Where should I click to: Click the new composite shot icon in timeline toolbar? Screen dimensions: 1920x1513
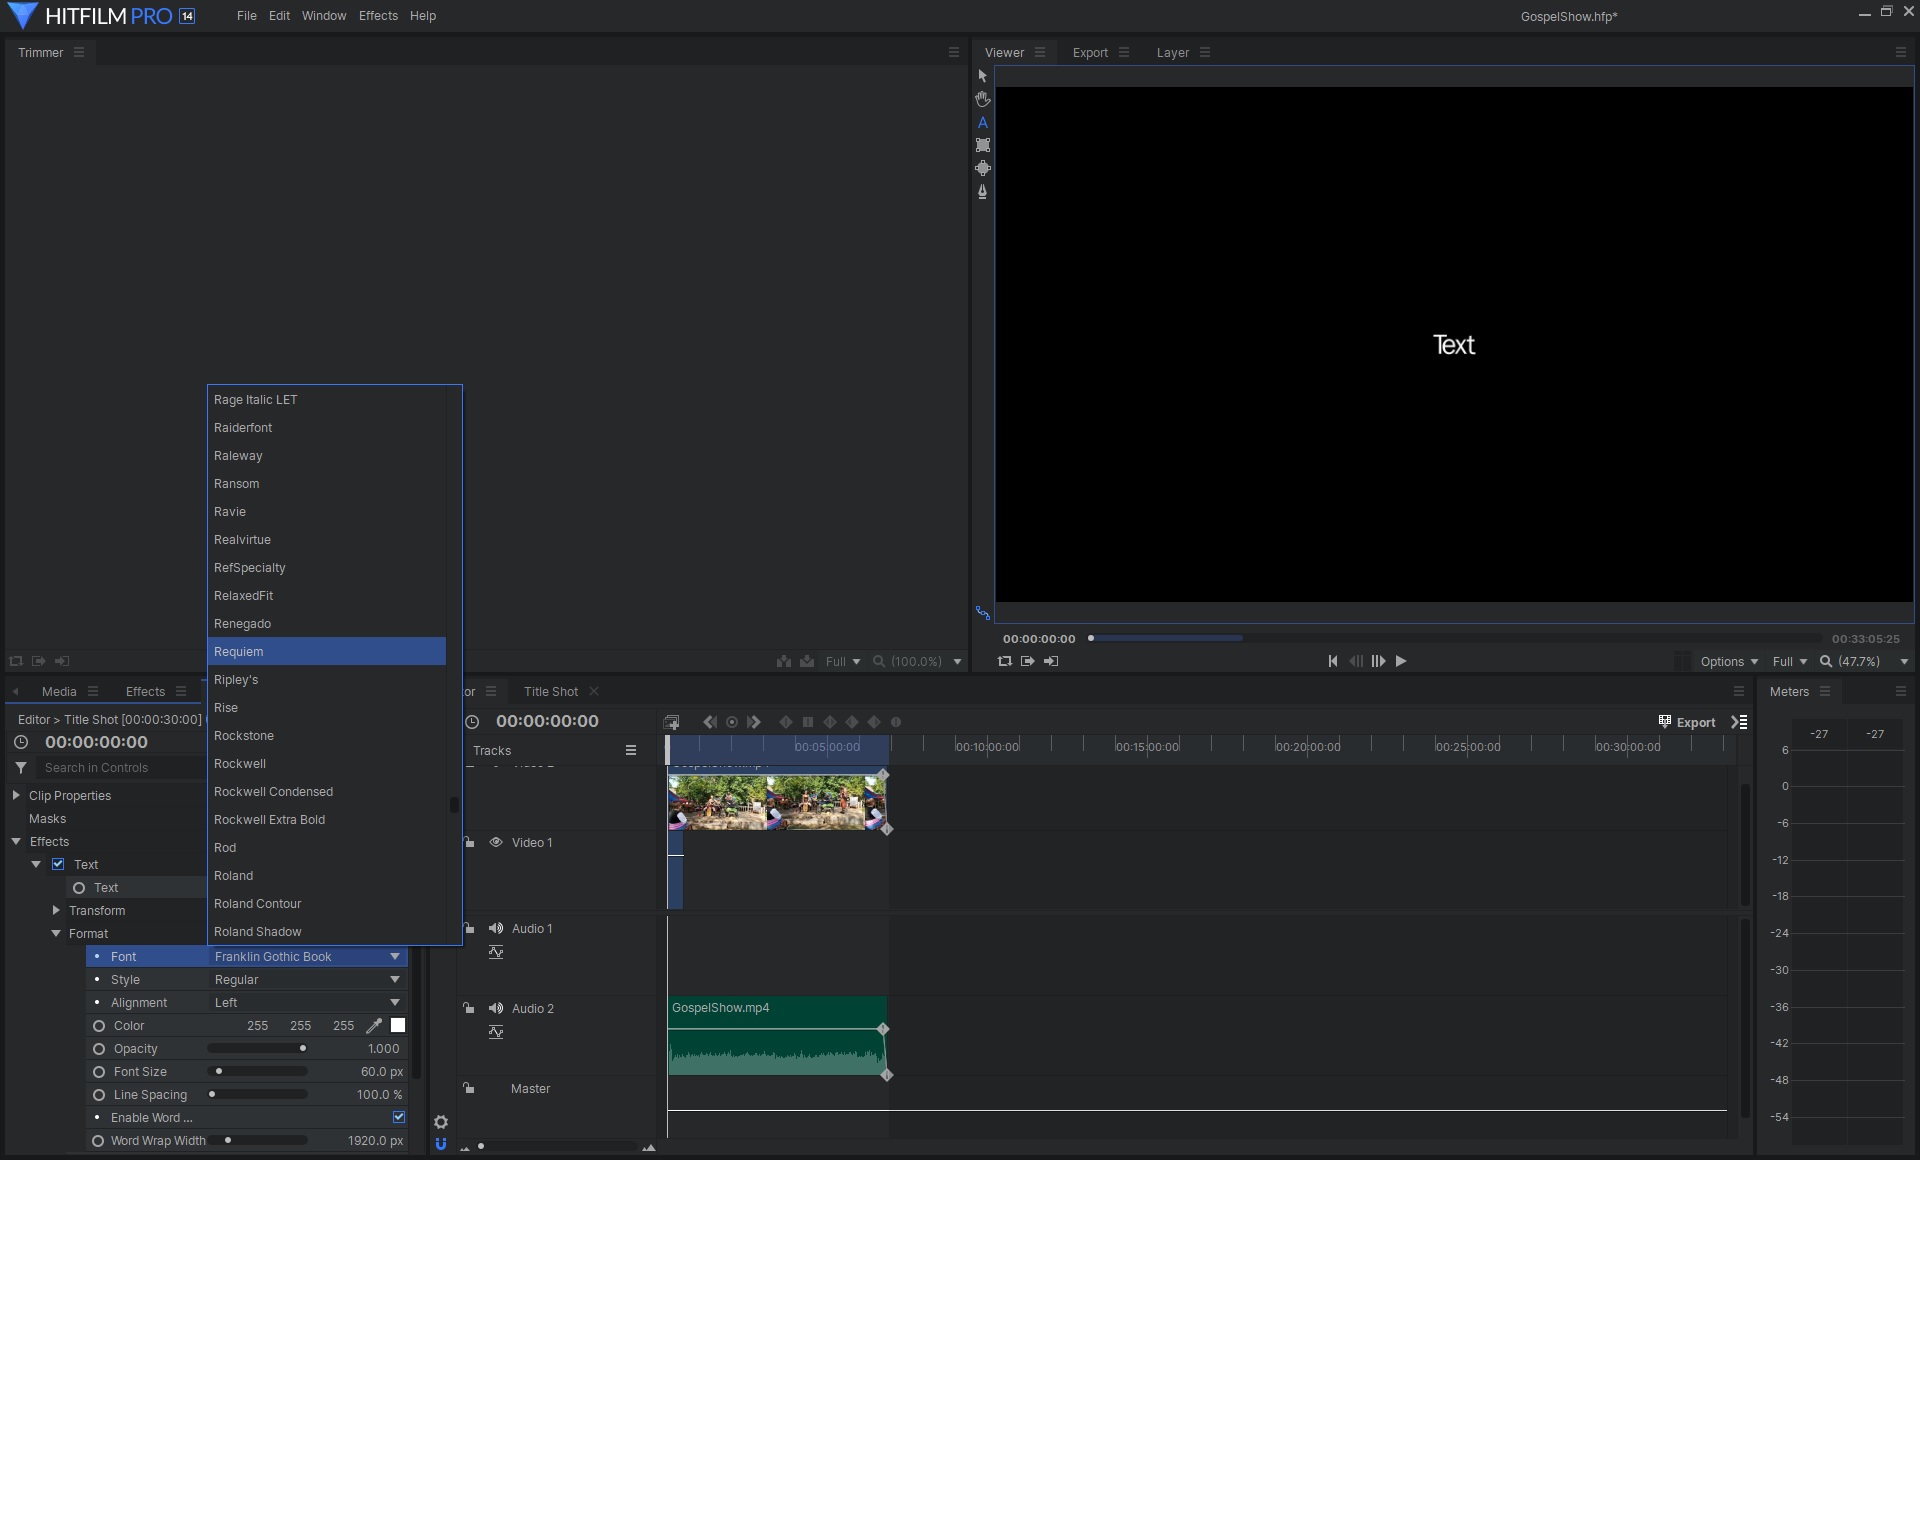point(671,722)
